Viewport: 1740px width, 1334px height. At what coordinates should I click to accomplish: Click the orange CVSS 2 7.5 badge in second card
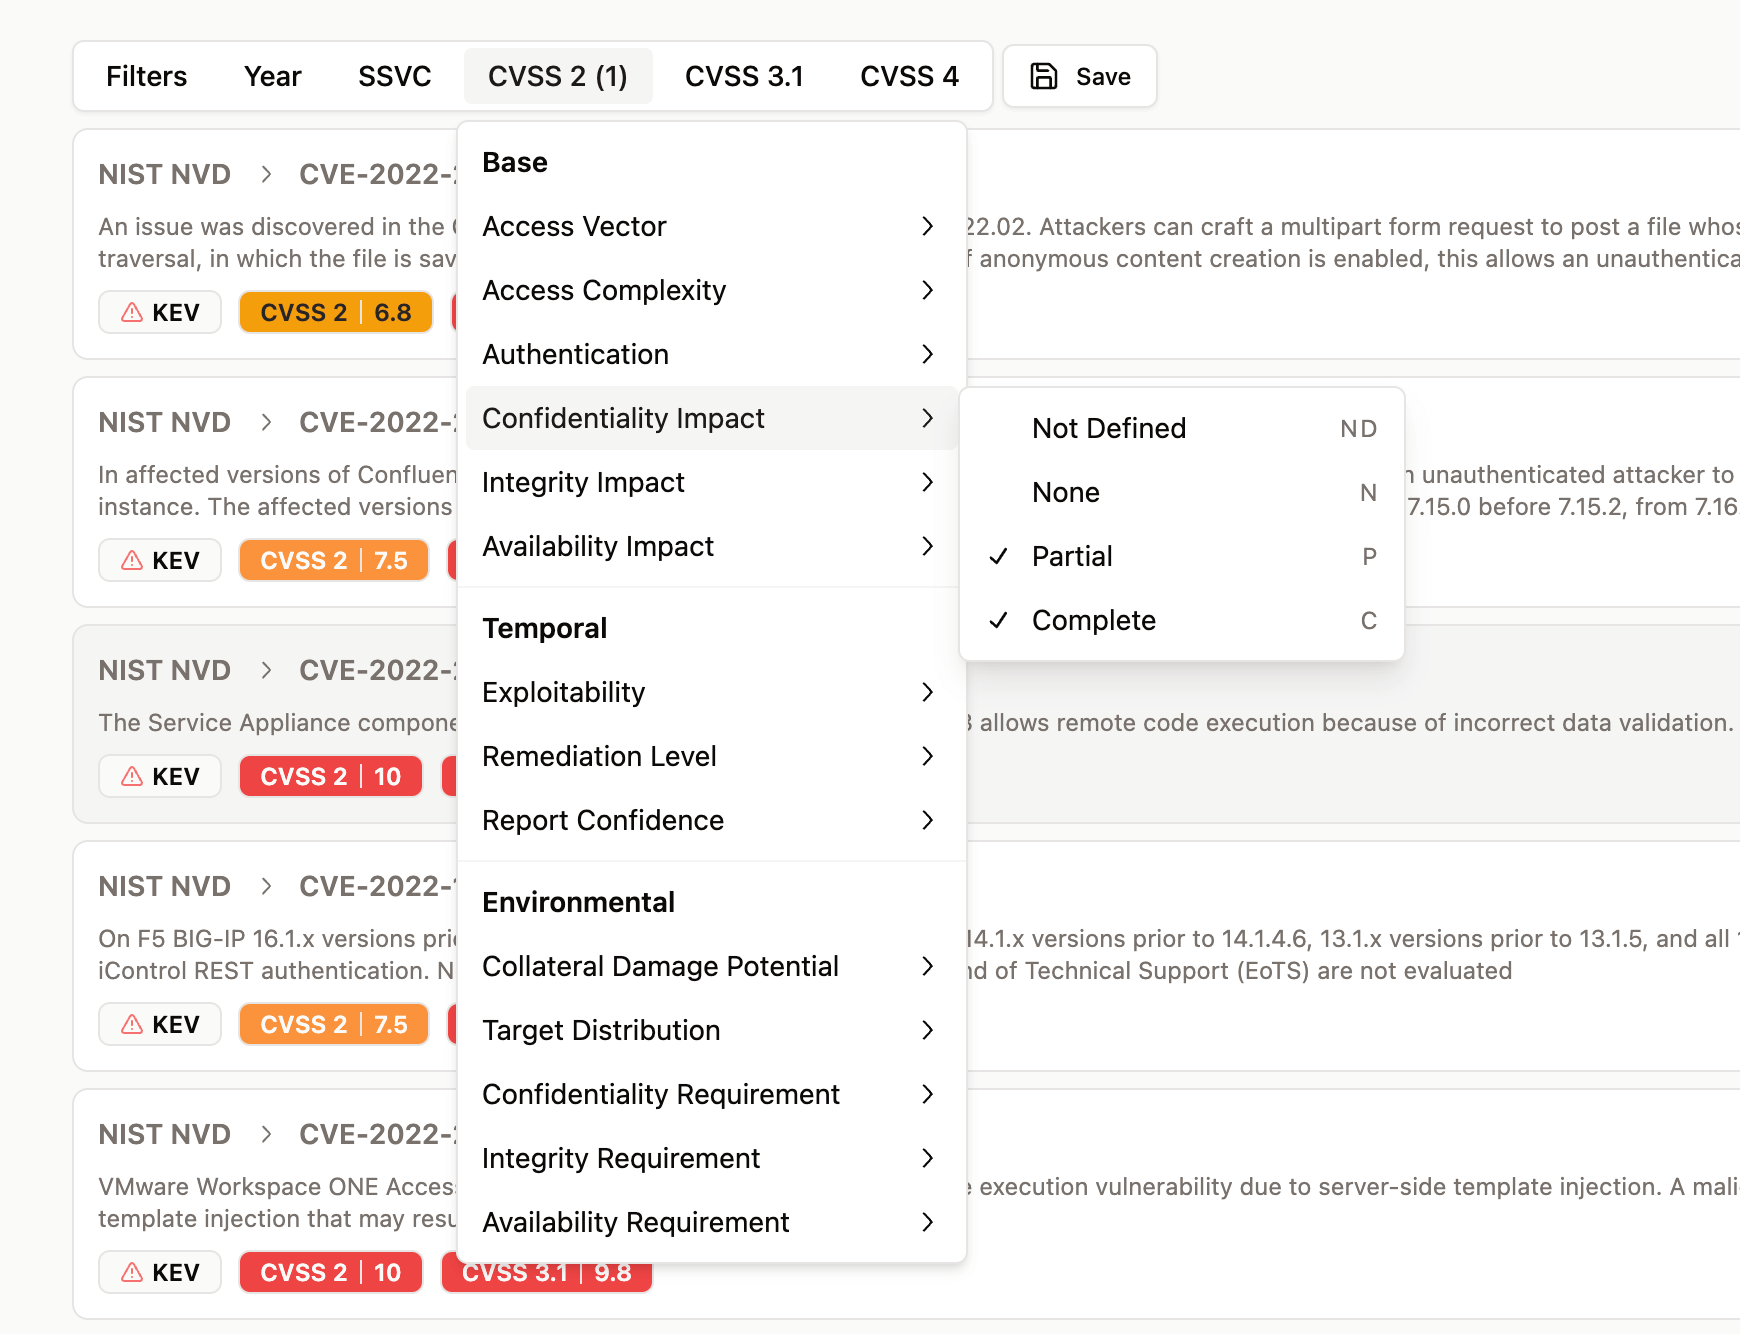[x=333, y=561]
